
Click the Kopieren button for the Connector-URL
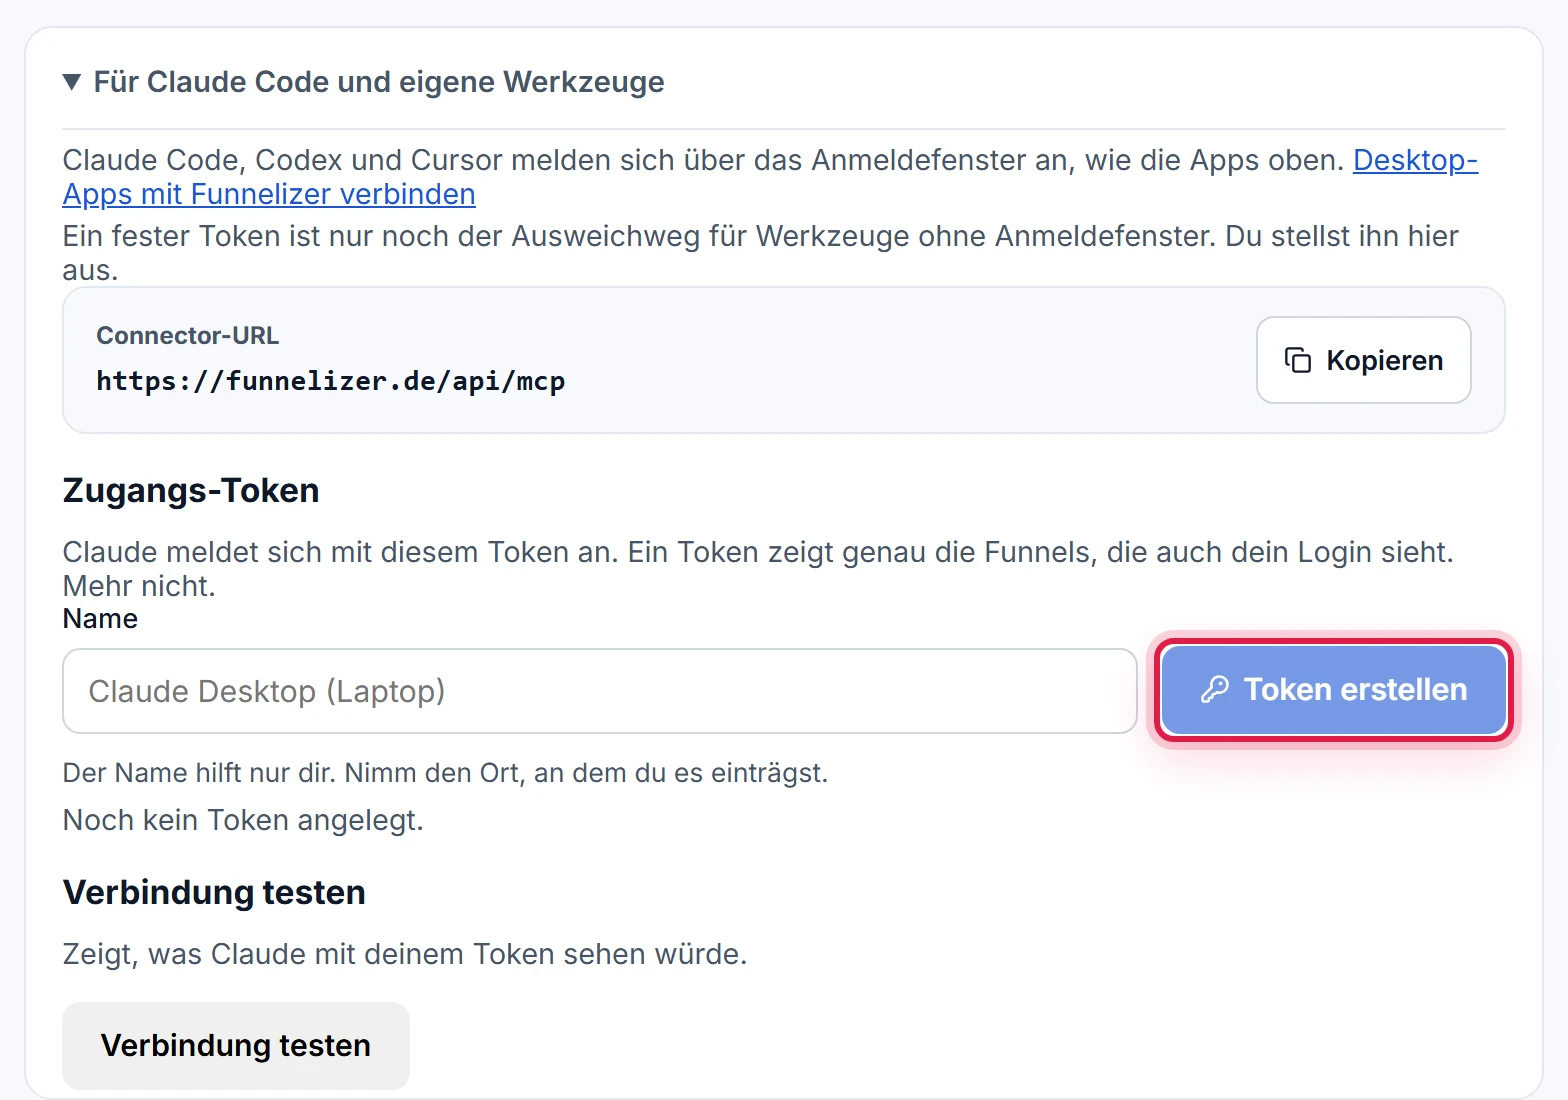point(1363,360)
